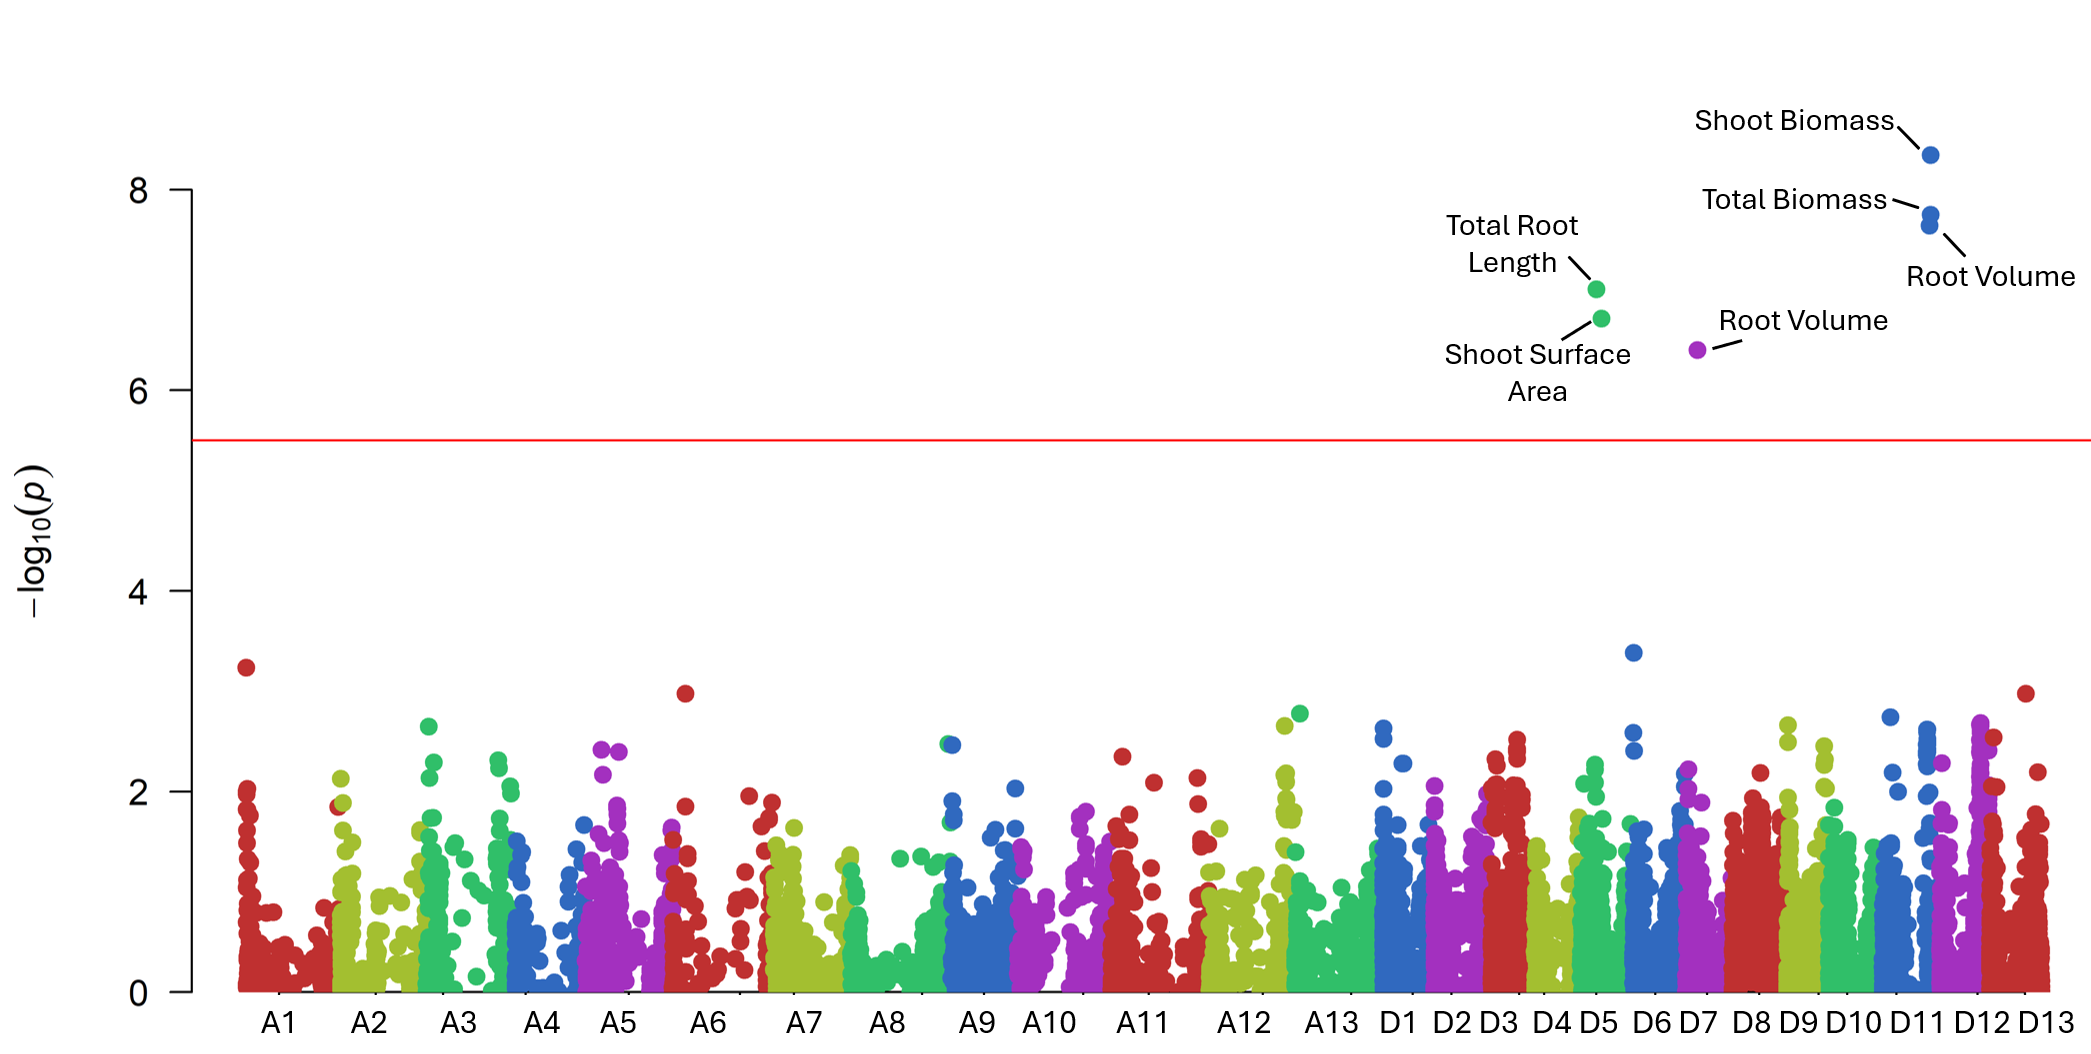Click the Root Volume label beside purple point
The image size is (2091, 1054).
tap(1802, 321)
